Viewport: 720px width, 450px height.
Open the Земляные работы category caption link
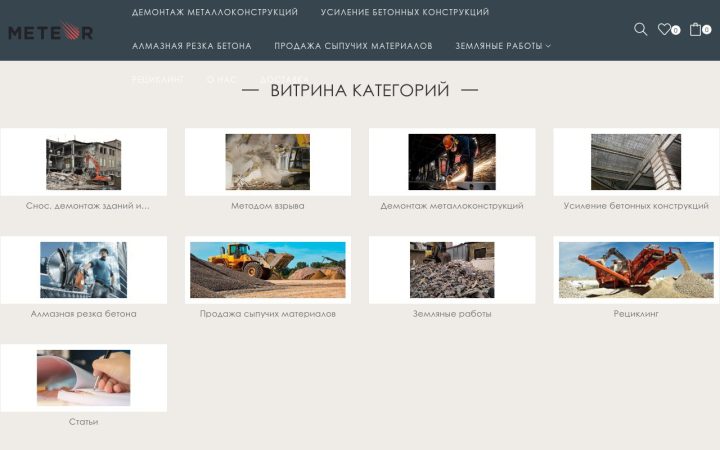(452, 314)
